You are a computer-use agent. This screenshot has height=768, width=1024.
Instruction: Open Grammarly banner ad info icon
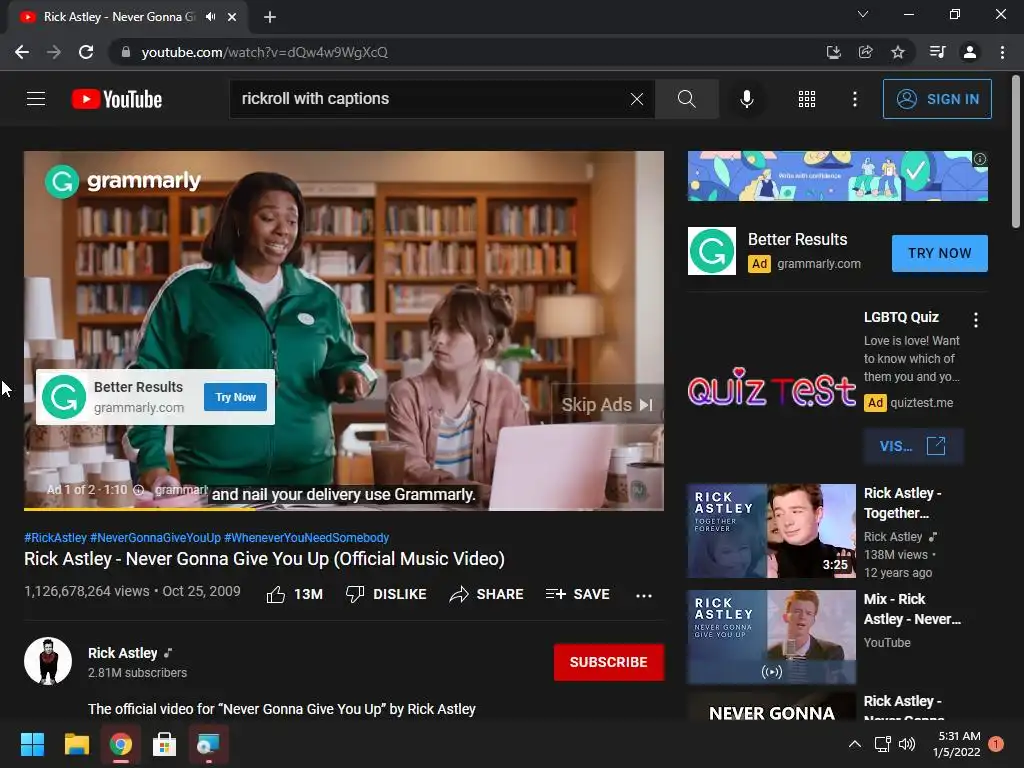pos(980,159)
